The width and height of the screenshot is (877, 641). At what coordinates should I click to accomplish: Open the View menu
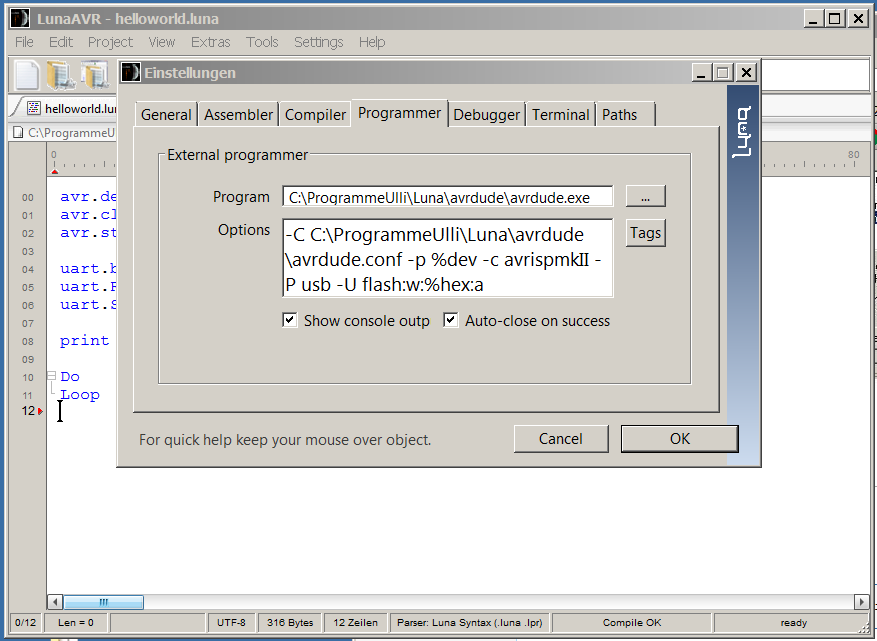[x=162, y=42]
